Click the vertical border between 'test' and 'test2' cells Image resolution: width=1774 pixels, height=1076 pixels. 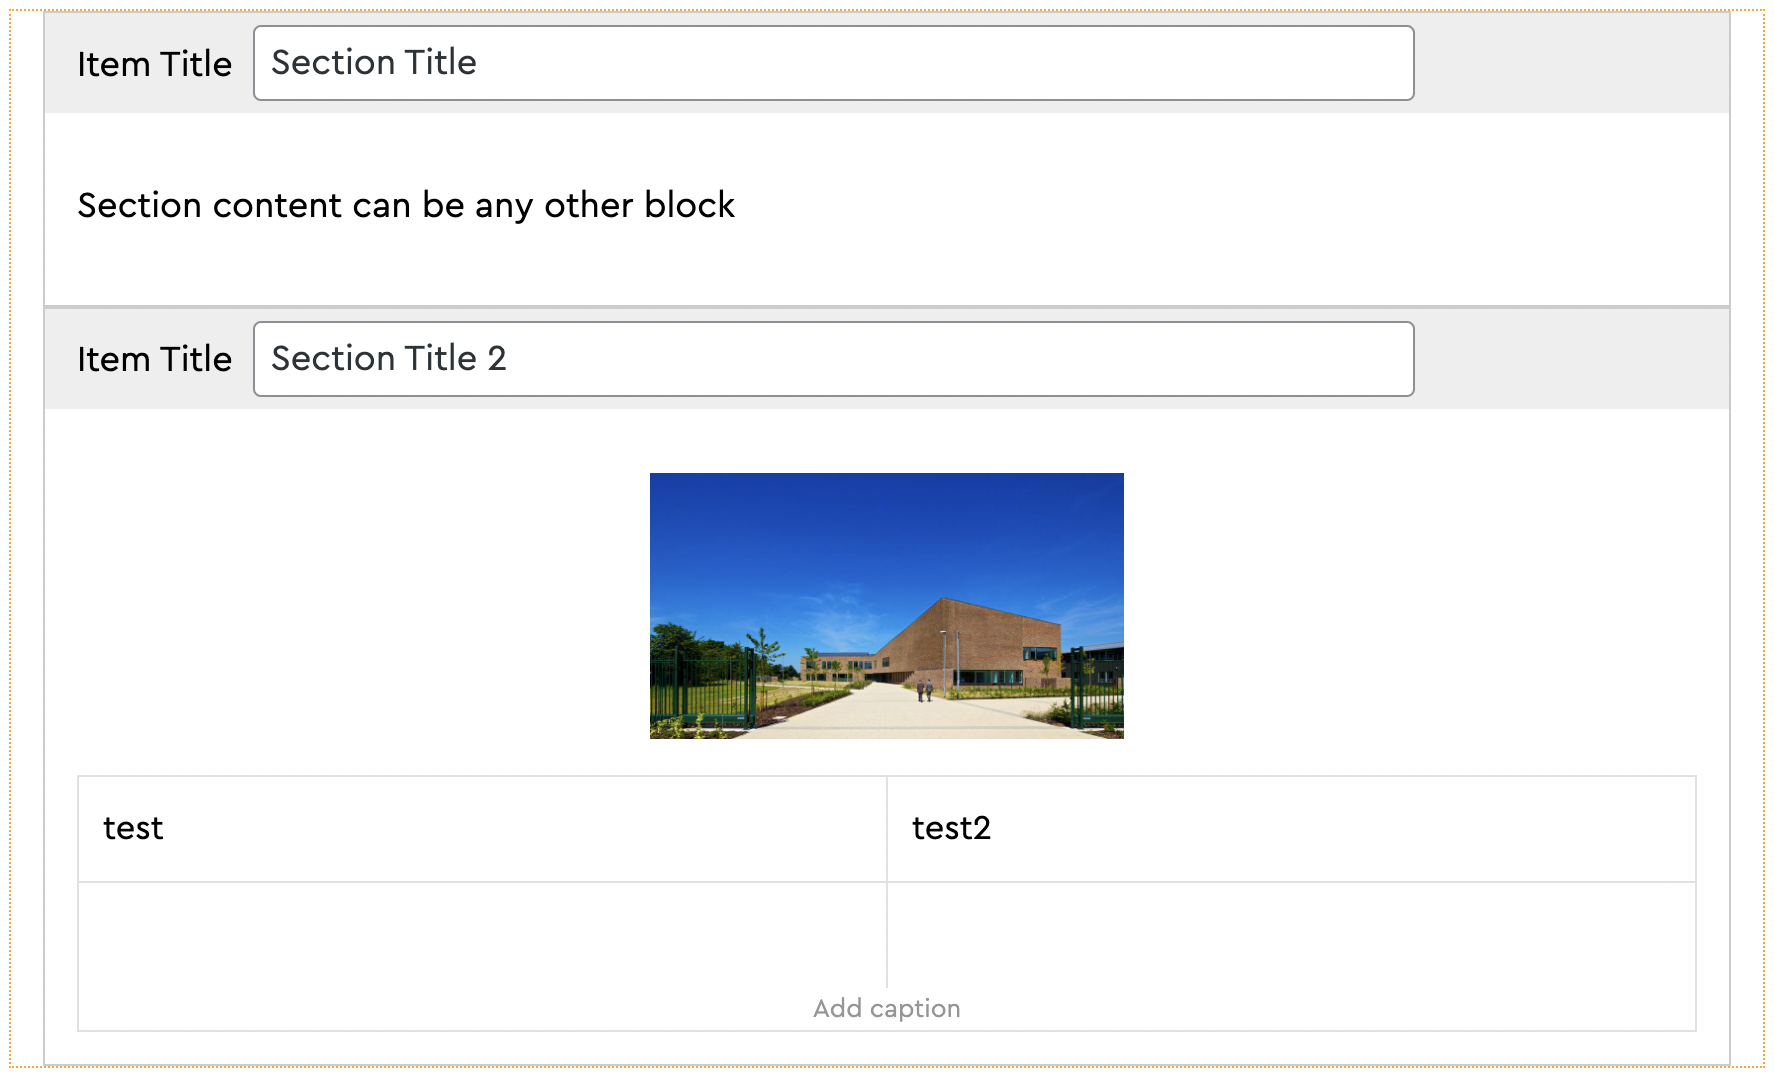pyautogui.click(x=887, y=829)
